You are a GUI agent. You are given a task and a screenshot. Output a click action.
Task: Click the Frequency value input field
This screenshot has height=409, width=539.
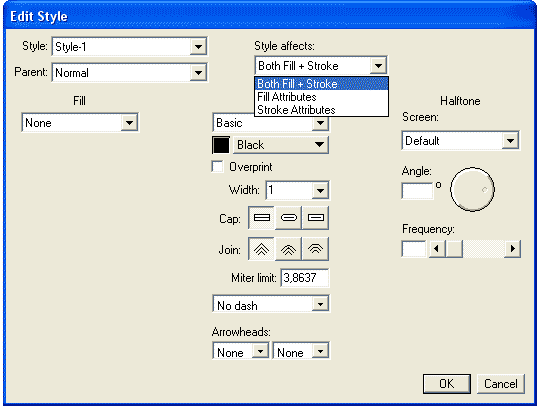click(x=414, y=248)
